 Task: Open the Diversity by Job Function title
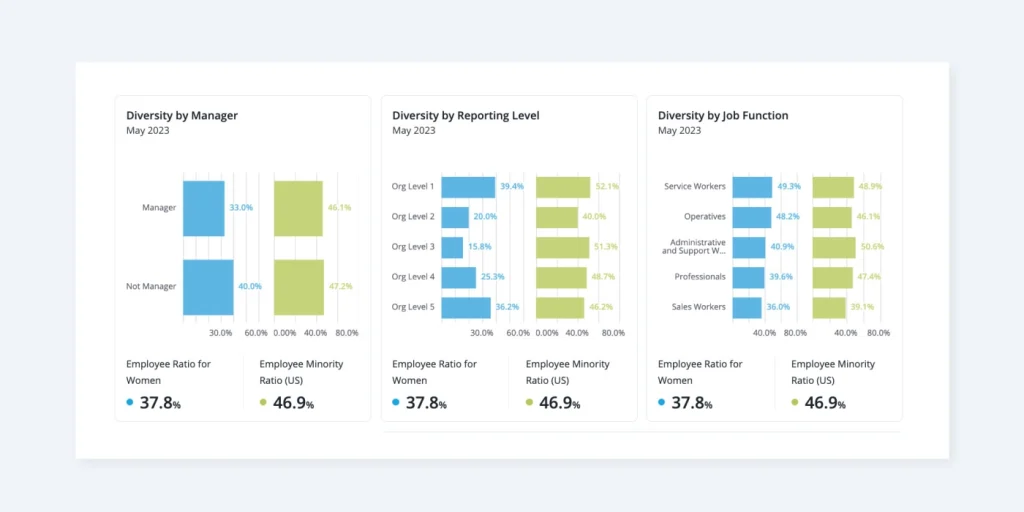point(723,116)
